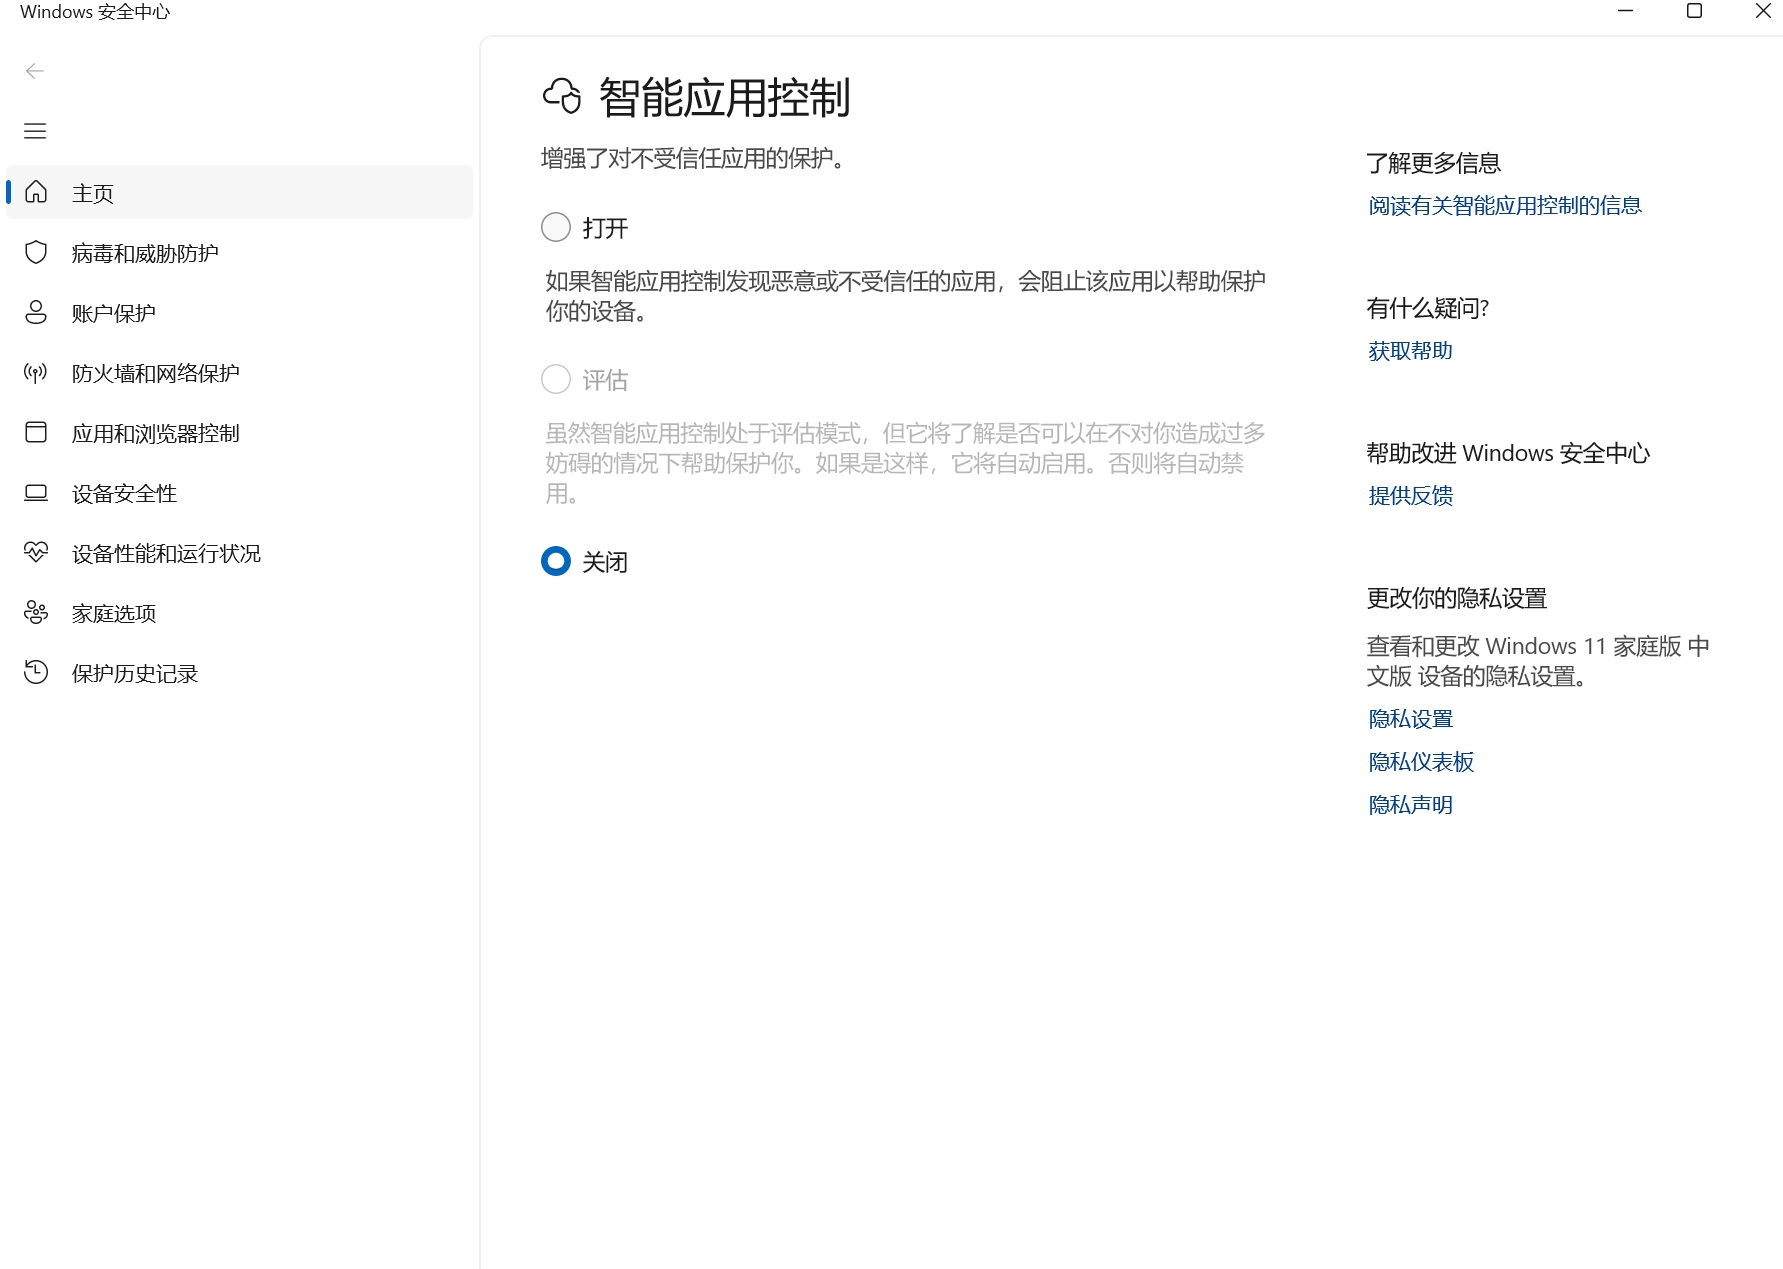Open 病毒和威胁防护 page
Screen dimensions: 1783x1269
click(x=239, y=253)
